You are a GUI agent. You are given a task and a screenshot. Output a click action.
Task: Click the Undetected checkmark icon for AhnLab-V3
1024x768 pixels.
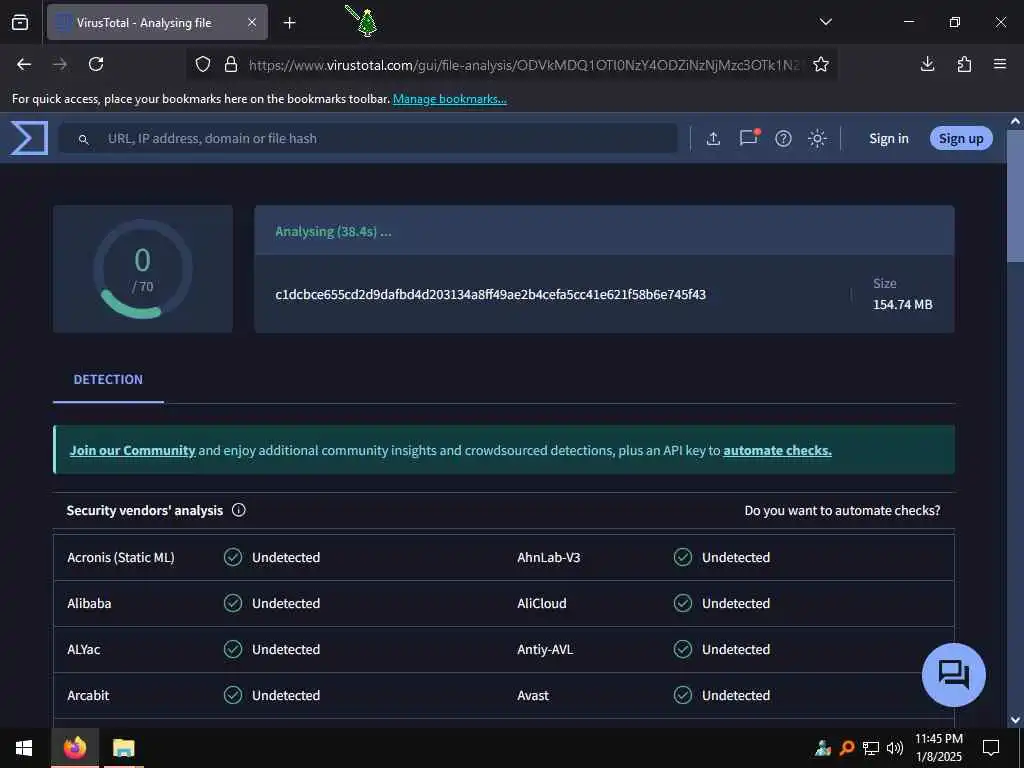[x=683, y=557]
